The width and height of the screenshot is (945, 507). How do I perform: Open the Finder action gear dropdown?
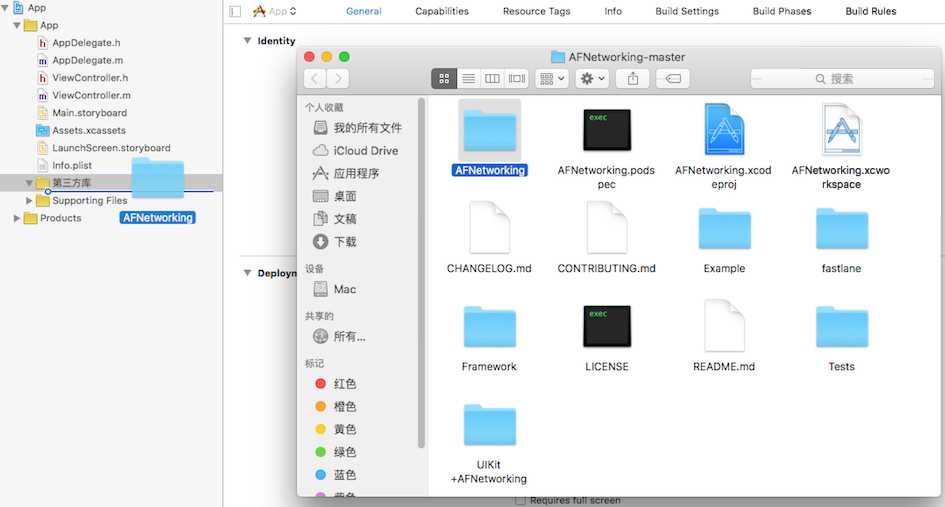point(591,78)
